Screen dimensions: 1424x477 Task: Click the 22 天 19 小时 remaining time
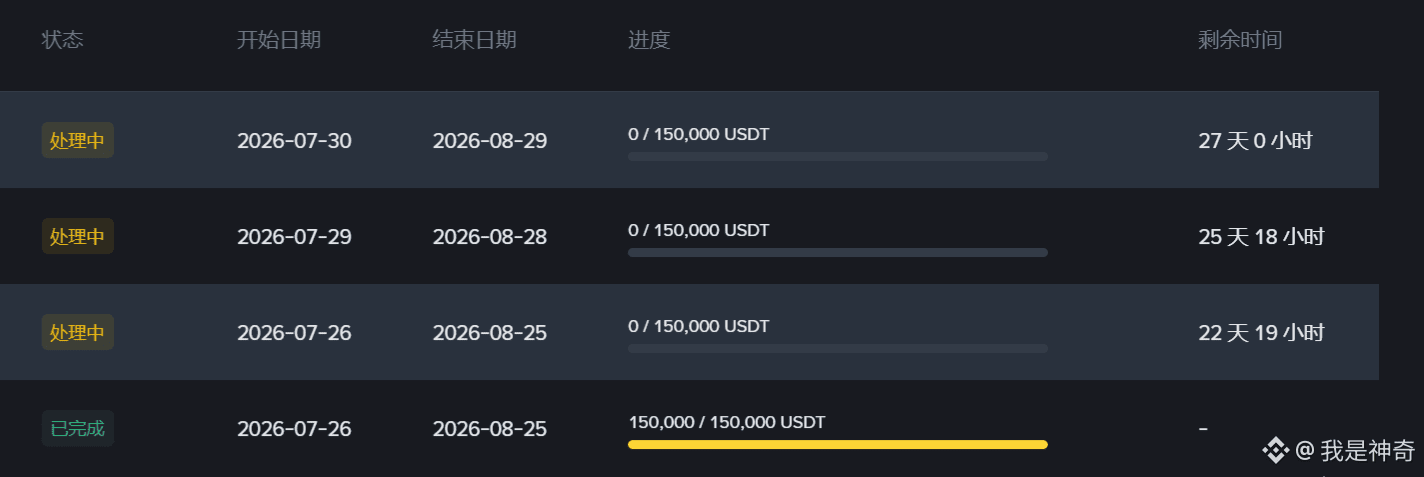click(1261, 333)
